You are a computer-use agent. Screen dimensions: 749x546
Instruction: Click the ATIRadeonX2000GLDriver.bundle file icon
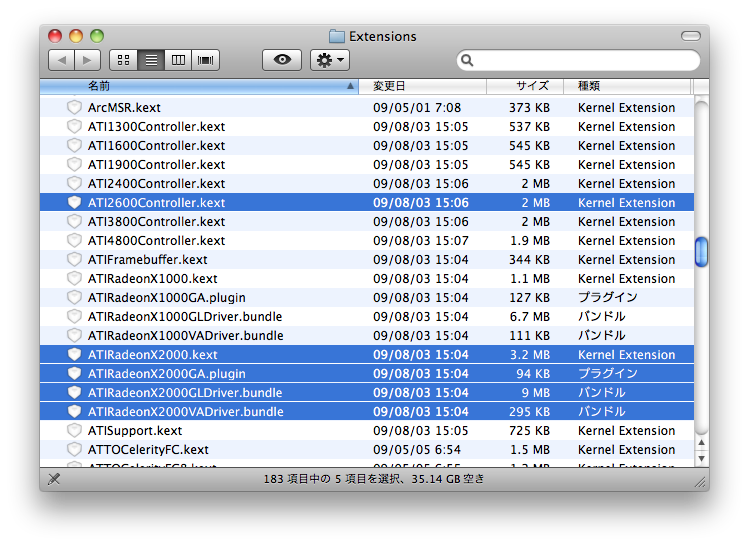[x=74, y=393]
